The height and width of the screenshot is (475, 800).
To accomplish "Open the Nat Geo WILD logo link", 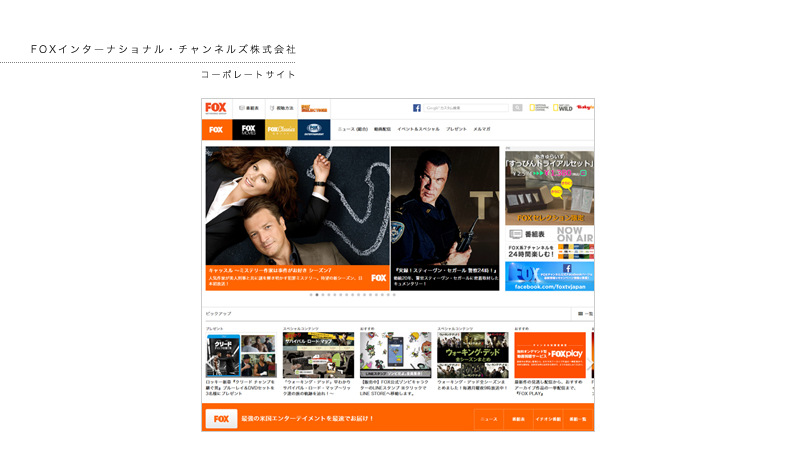I will pyautogui.click(x=563, y=108).
